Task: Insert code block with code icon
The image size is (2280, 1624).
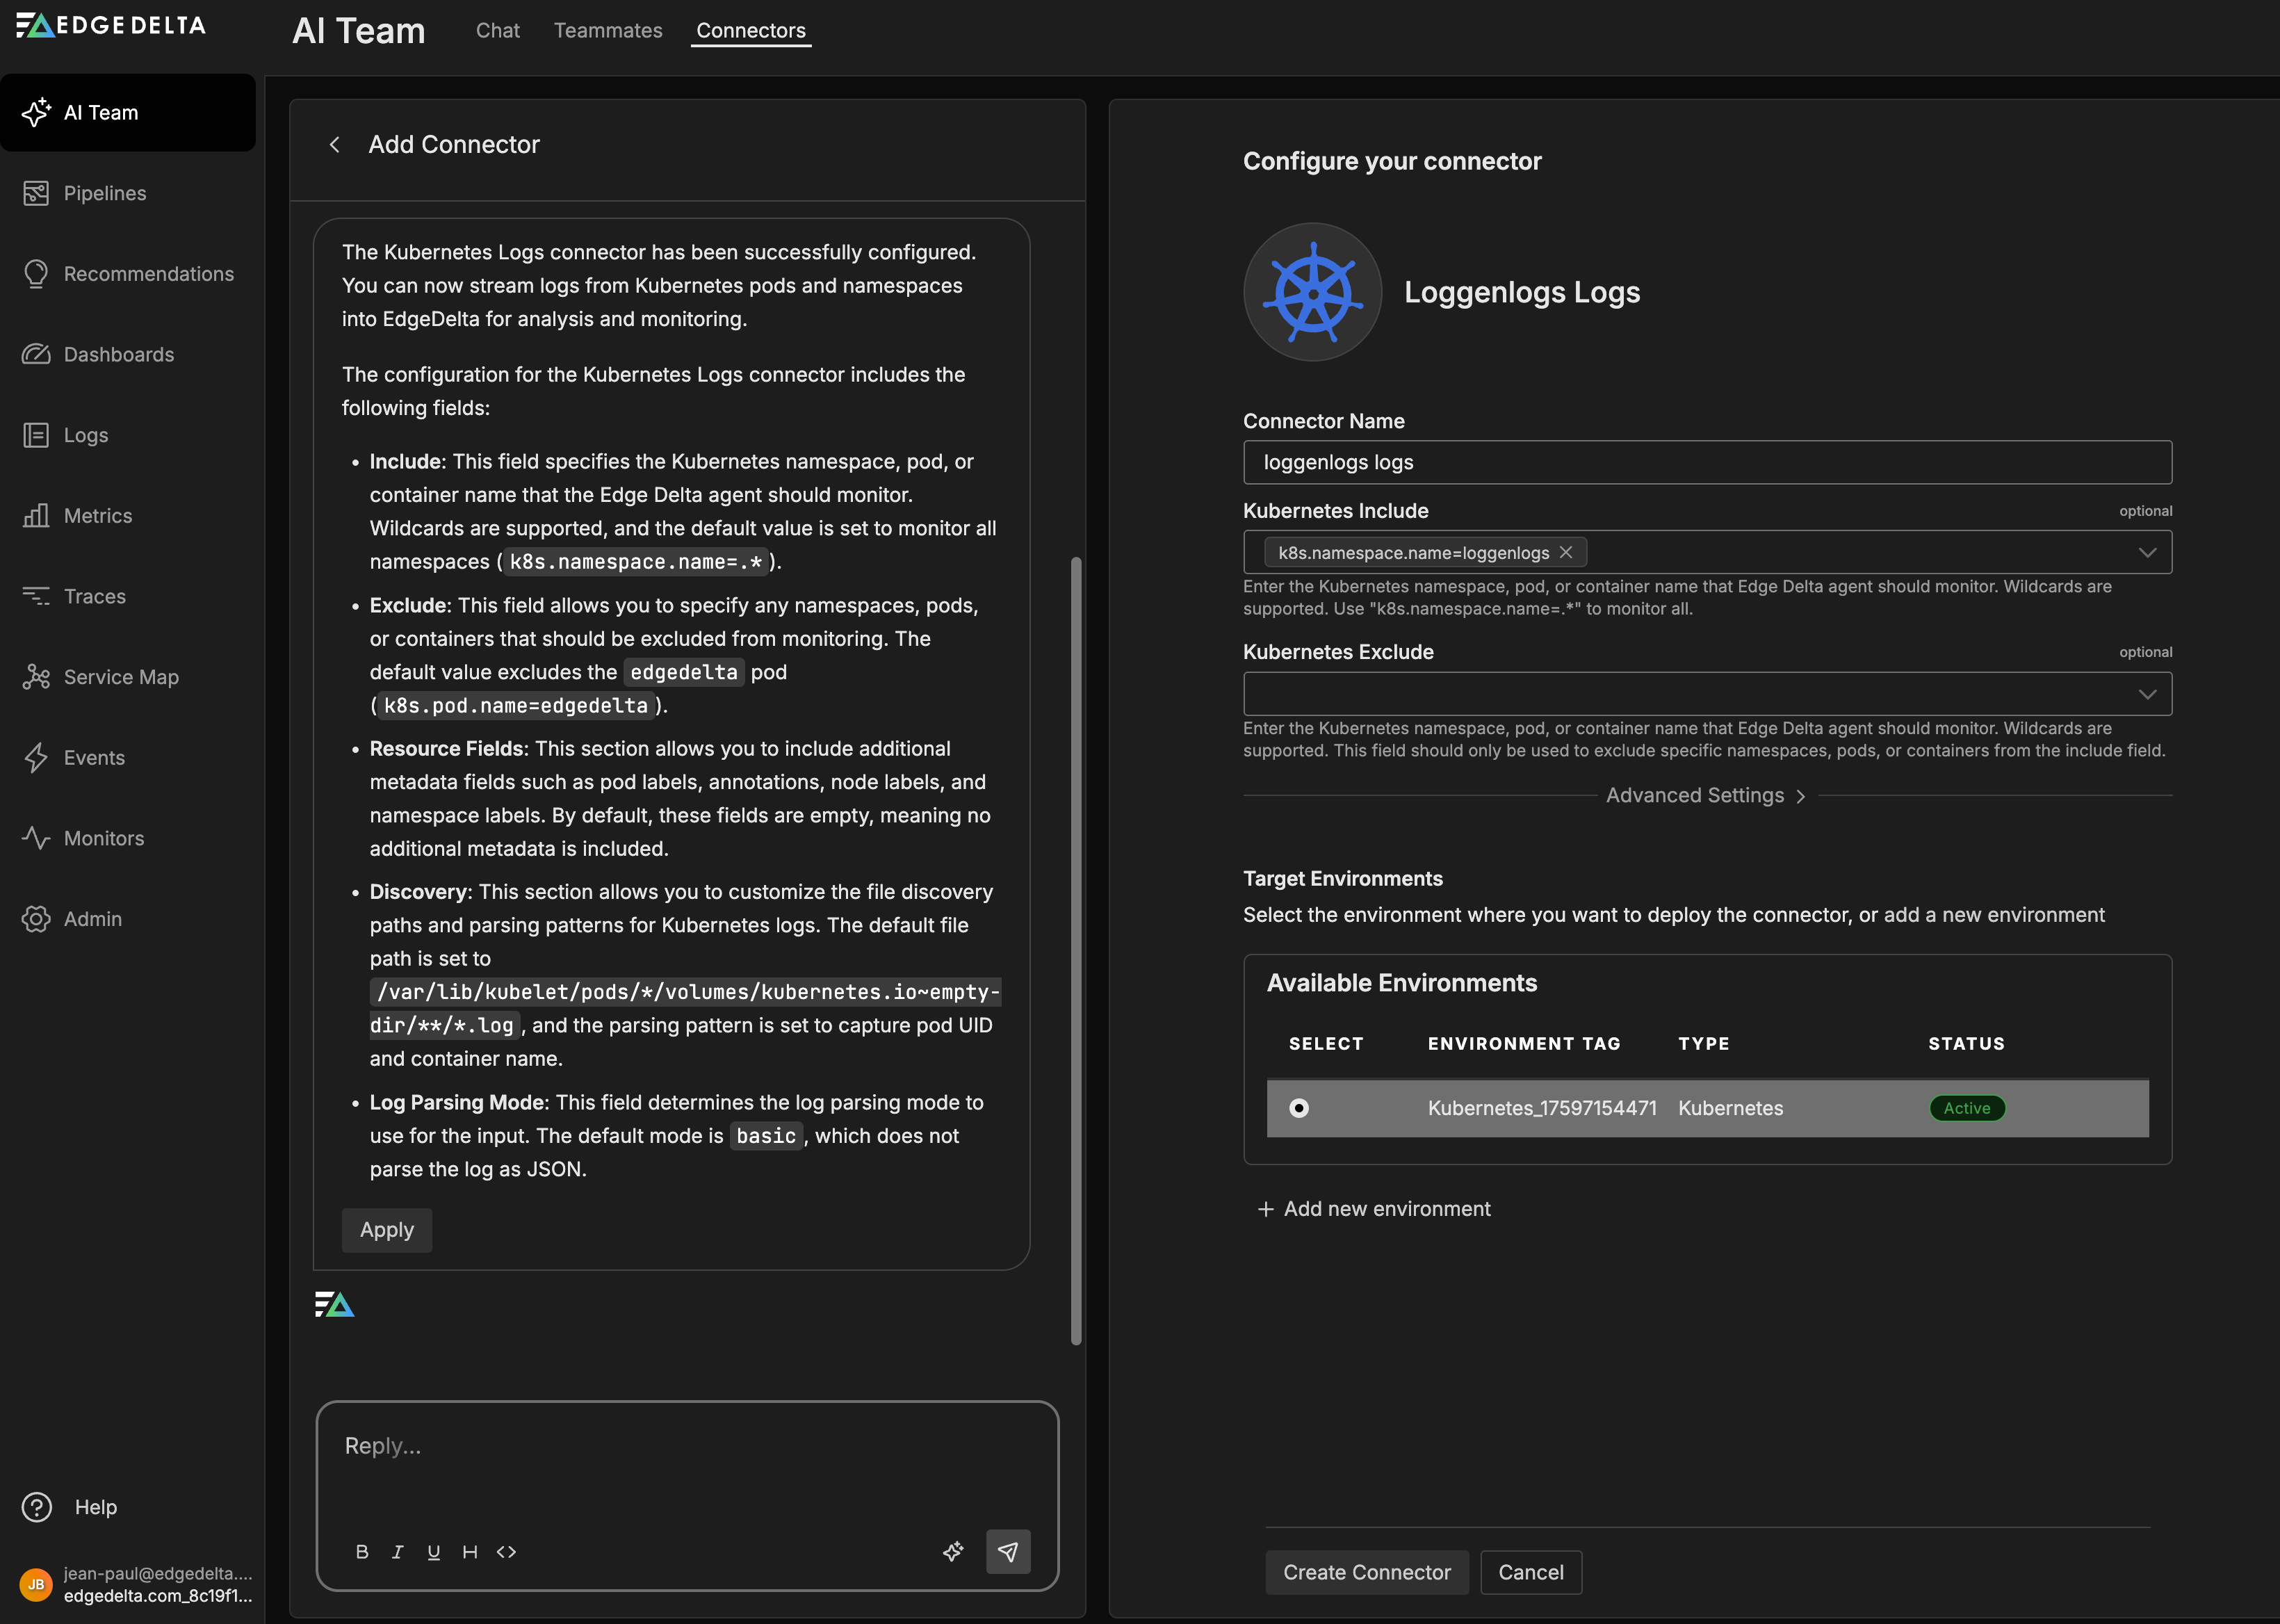Action: pyautogui.click(x=506, y=1551)
